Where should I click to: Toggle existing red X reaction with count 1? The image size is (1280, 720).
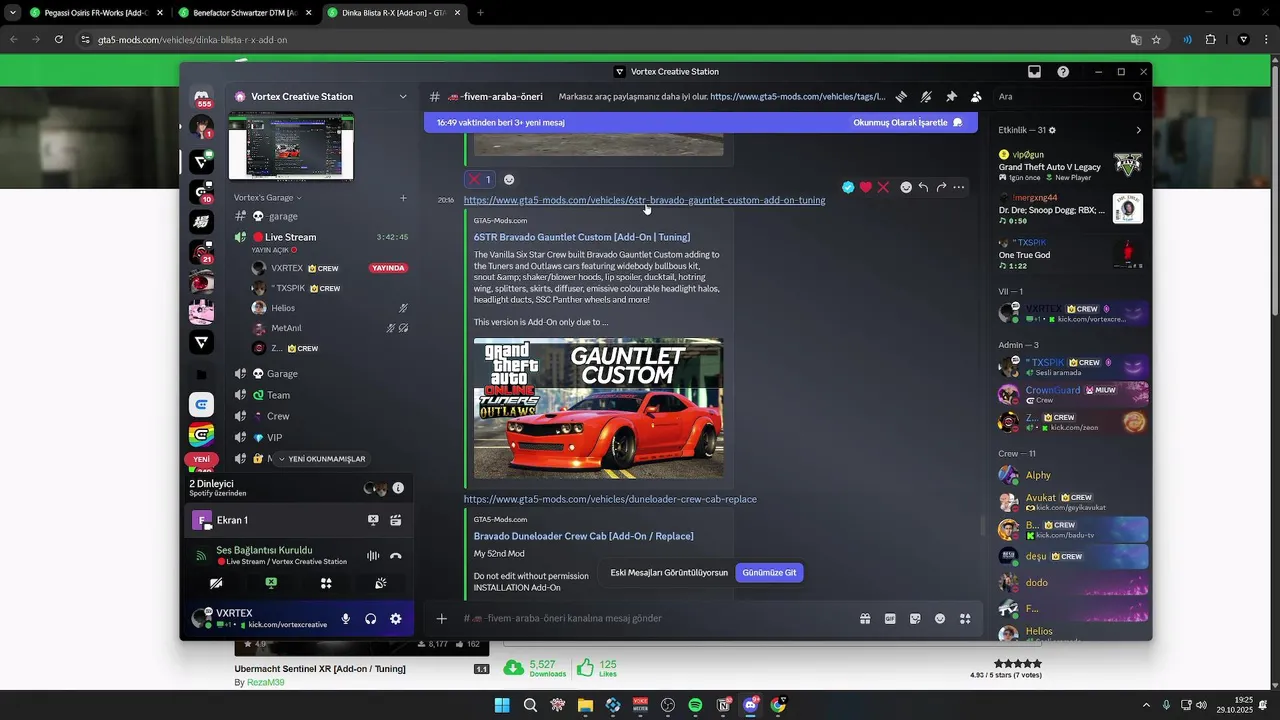[x=480, y=180]
